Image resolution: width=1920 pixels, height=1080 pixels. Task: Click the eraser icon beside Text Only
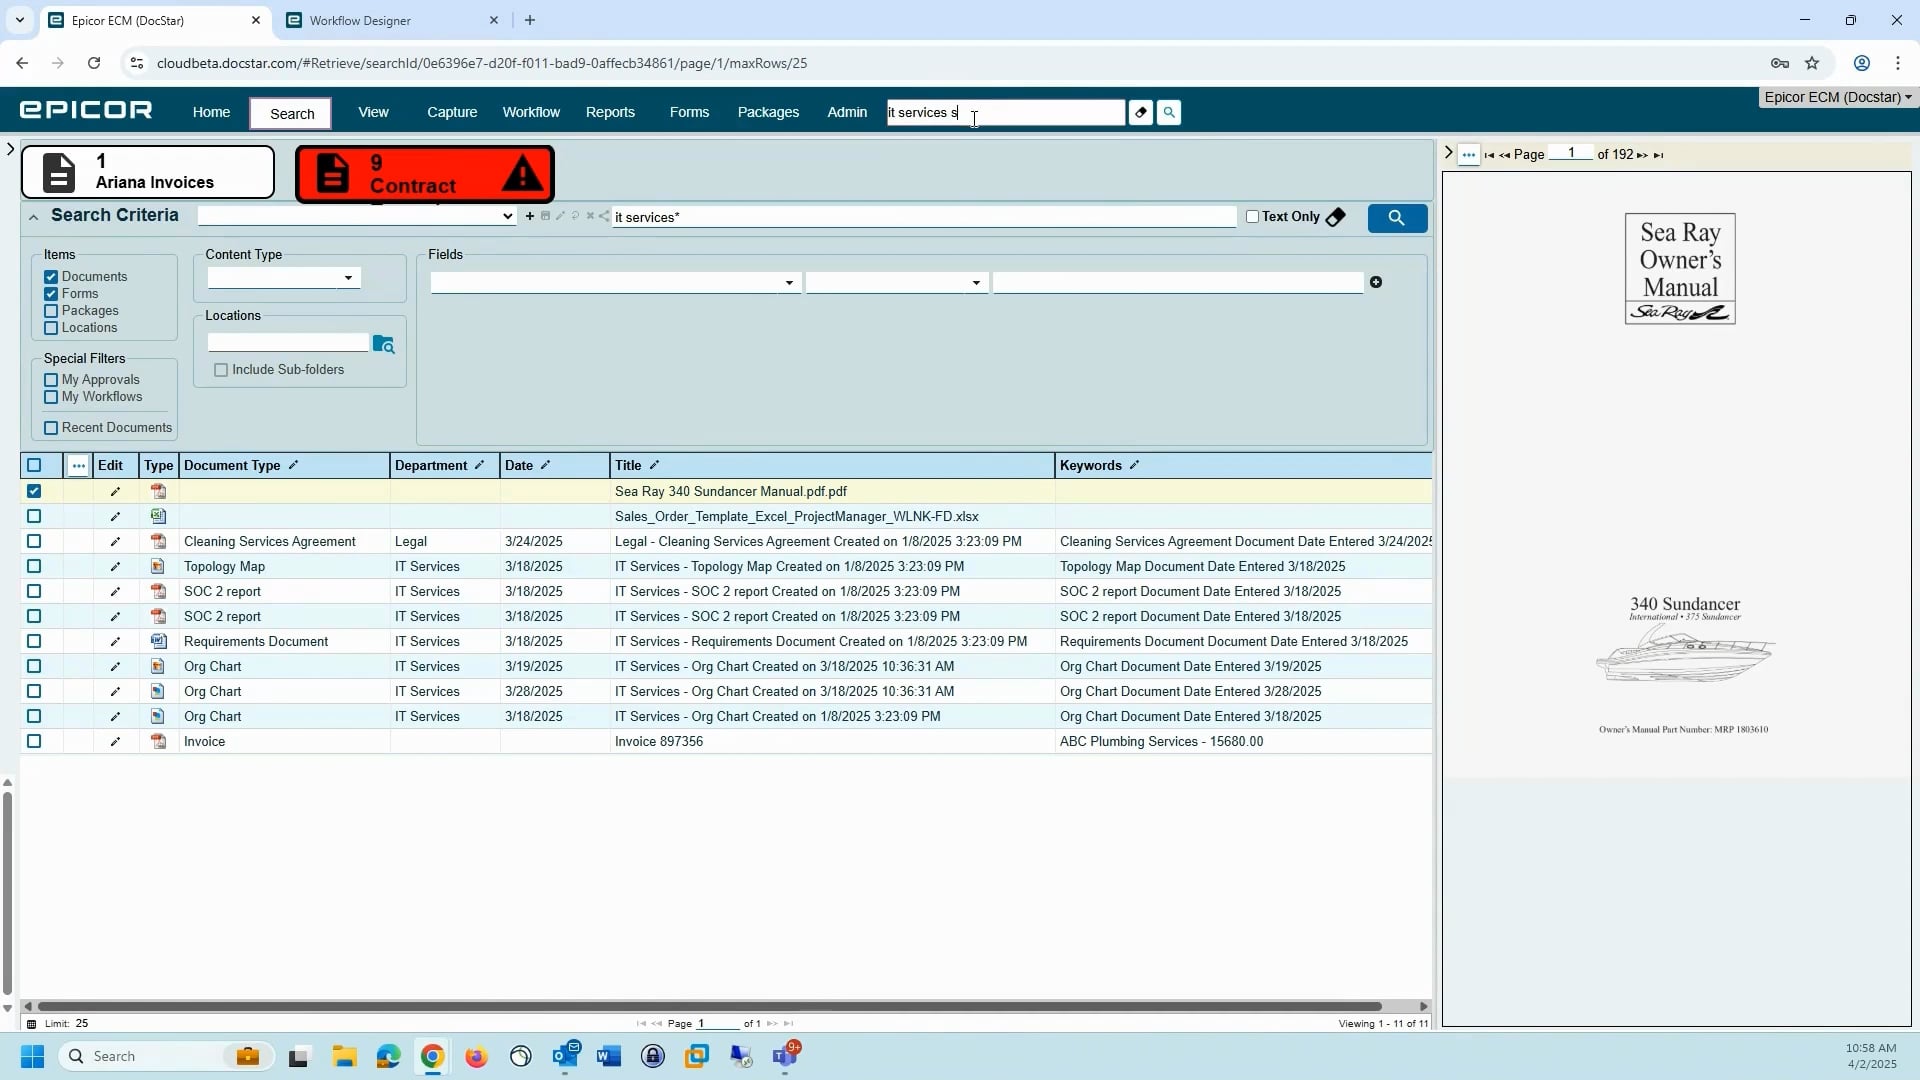click(1335, 217)
